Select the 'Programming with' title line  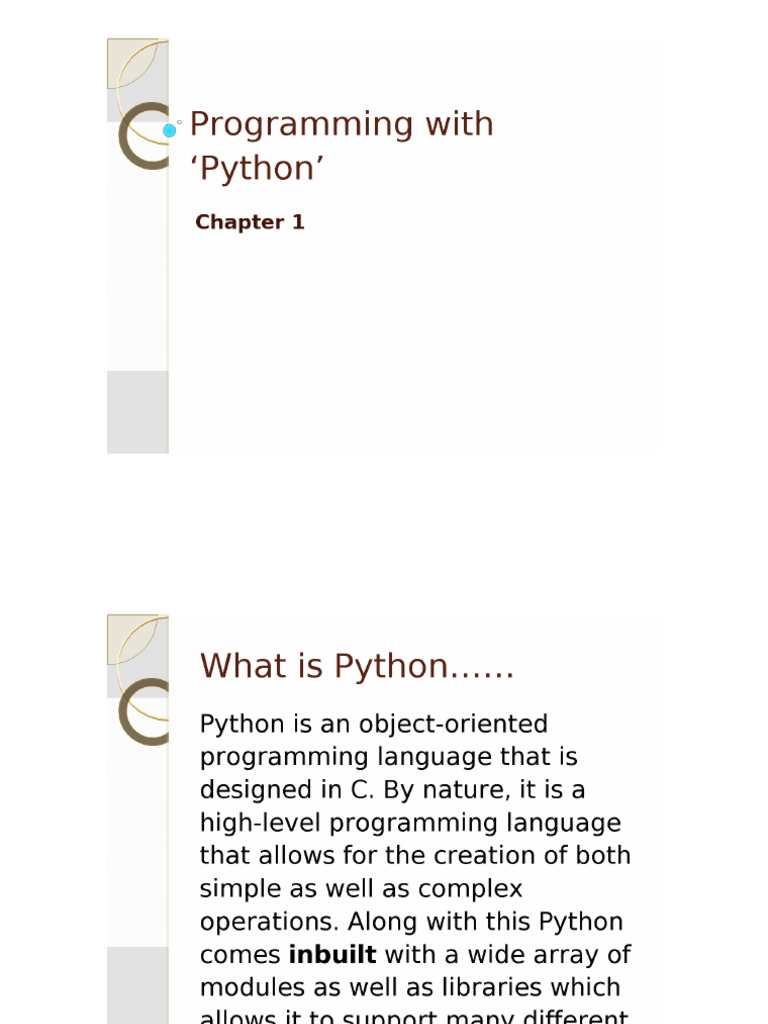(x=341, y=124)
